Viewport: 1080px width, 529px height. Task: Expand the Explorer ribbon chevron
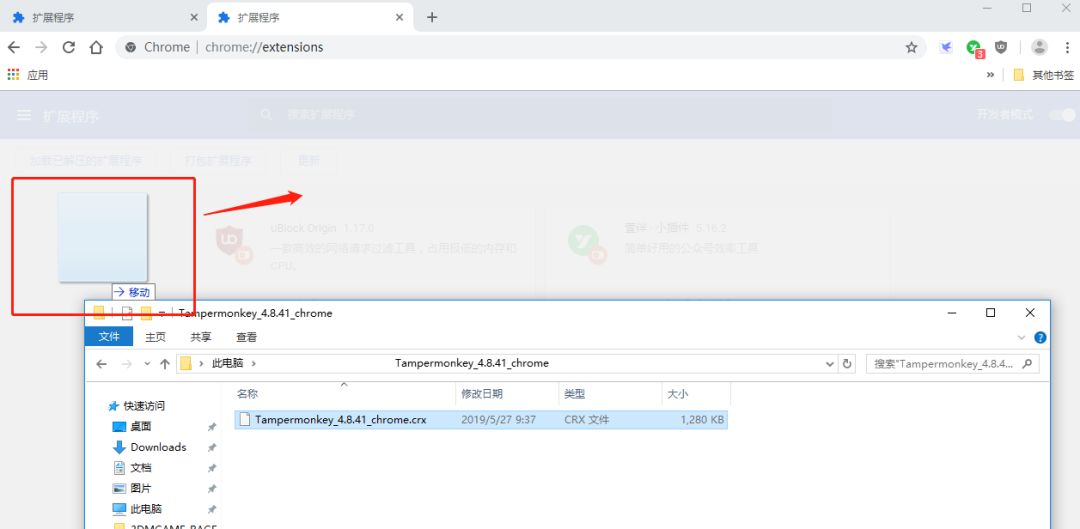(x=1021, y=338)
